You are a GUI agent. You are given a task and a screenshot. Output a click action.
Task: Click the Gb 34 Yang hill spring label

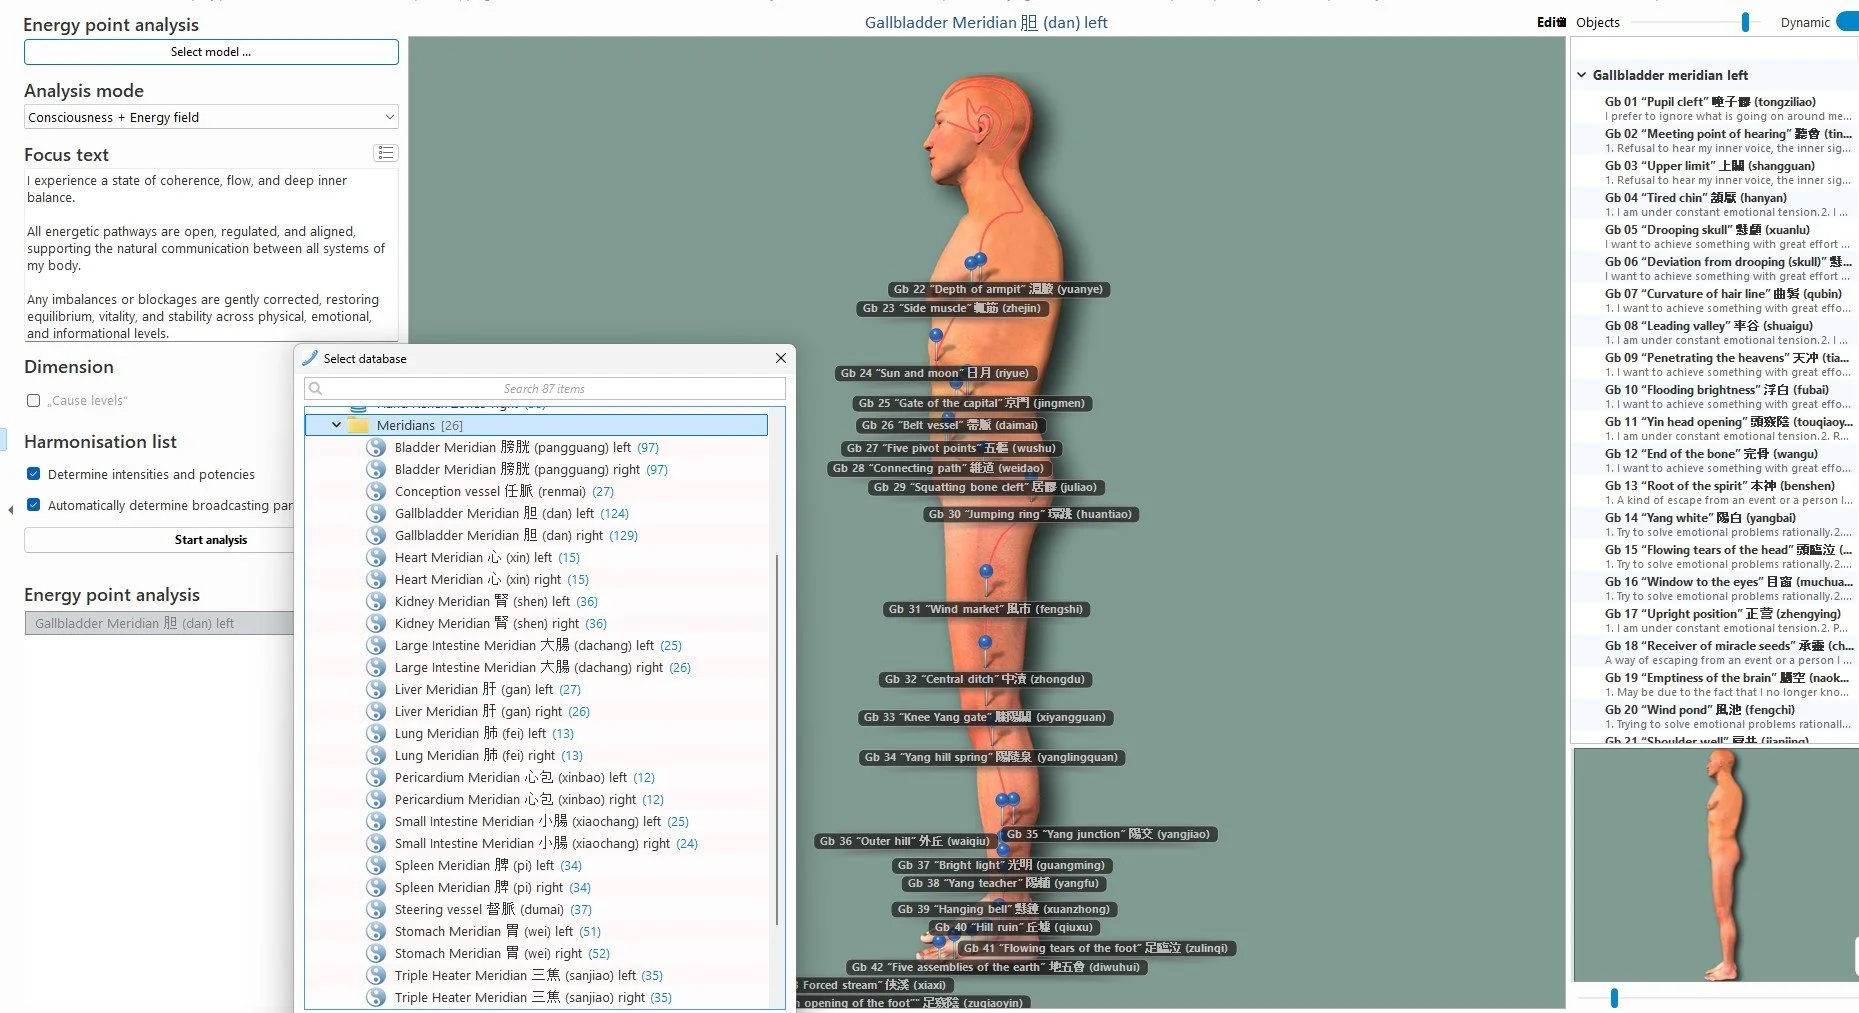pos(991,757)
